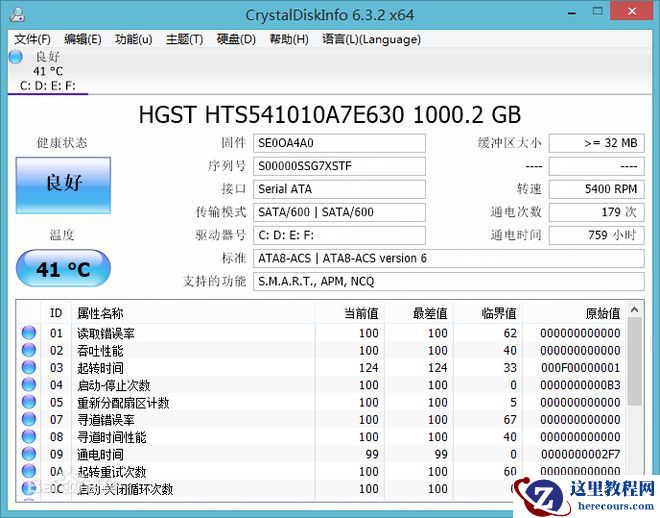The image size is (660, 518).
Task: Select the 寻道错误率 attribute name
Action: click(x=106, y=420)
